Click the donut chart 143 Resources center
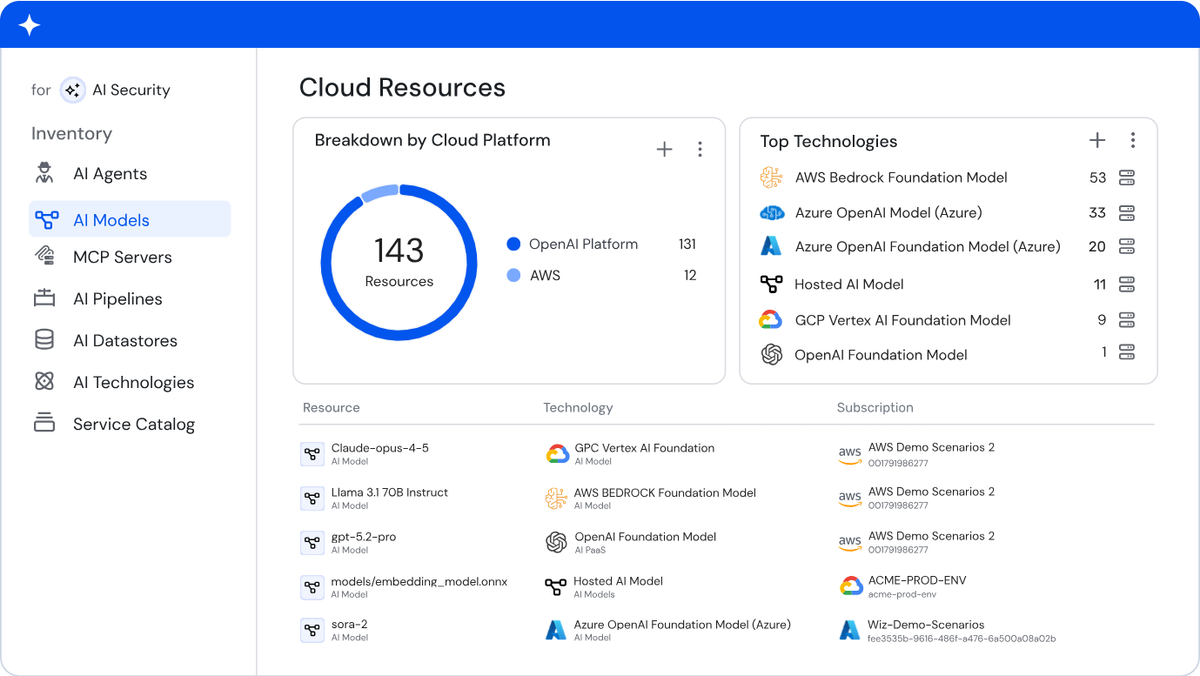The image size is (1200, 676). (399, 262)
